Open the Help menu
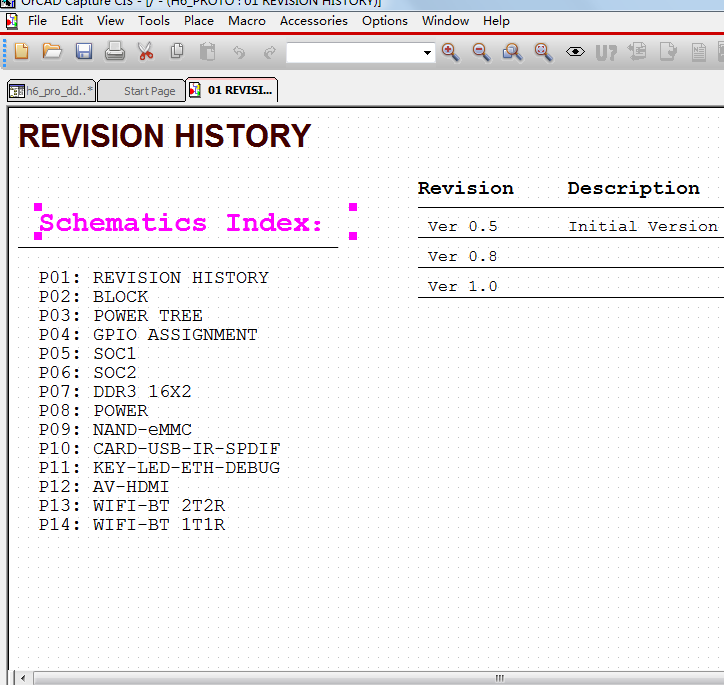 pos(496,21)
